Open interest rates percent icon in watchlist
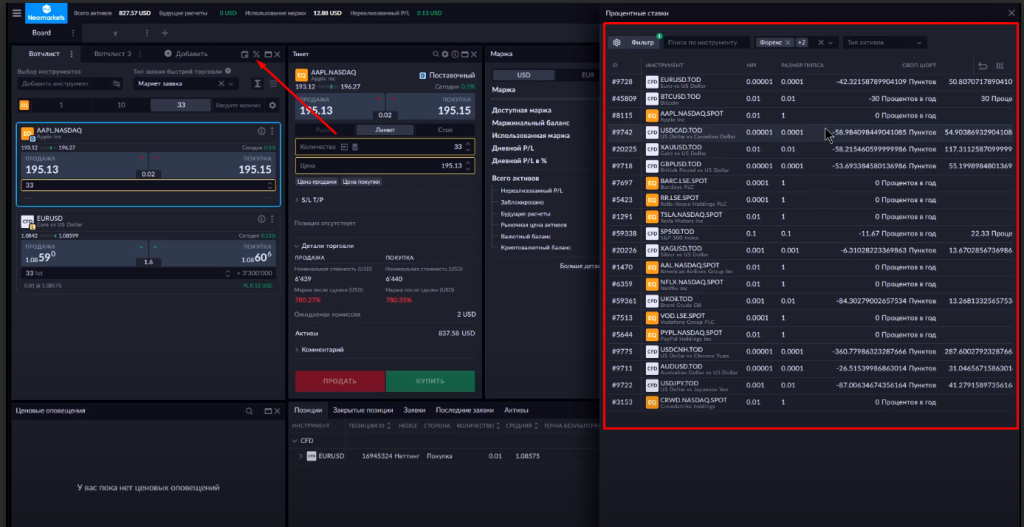Image resolution: width=1024 pixels, height=527 pixels. (x=256, y=54)
